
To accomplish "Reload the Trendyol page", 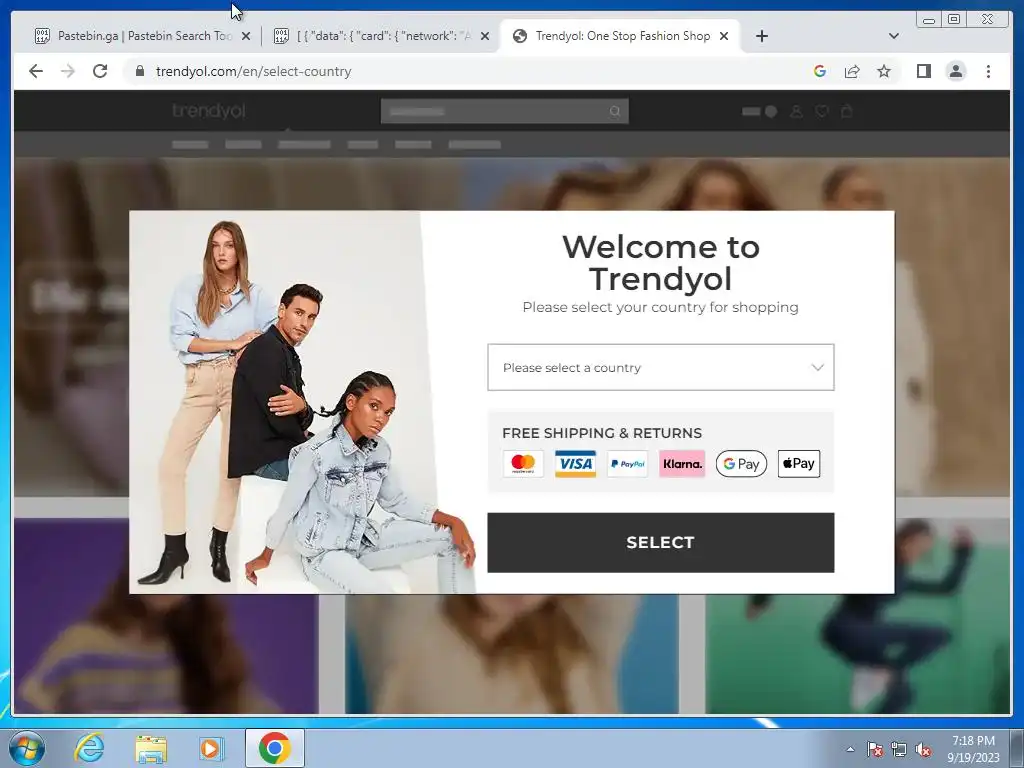I will [100, 71].
